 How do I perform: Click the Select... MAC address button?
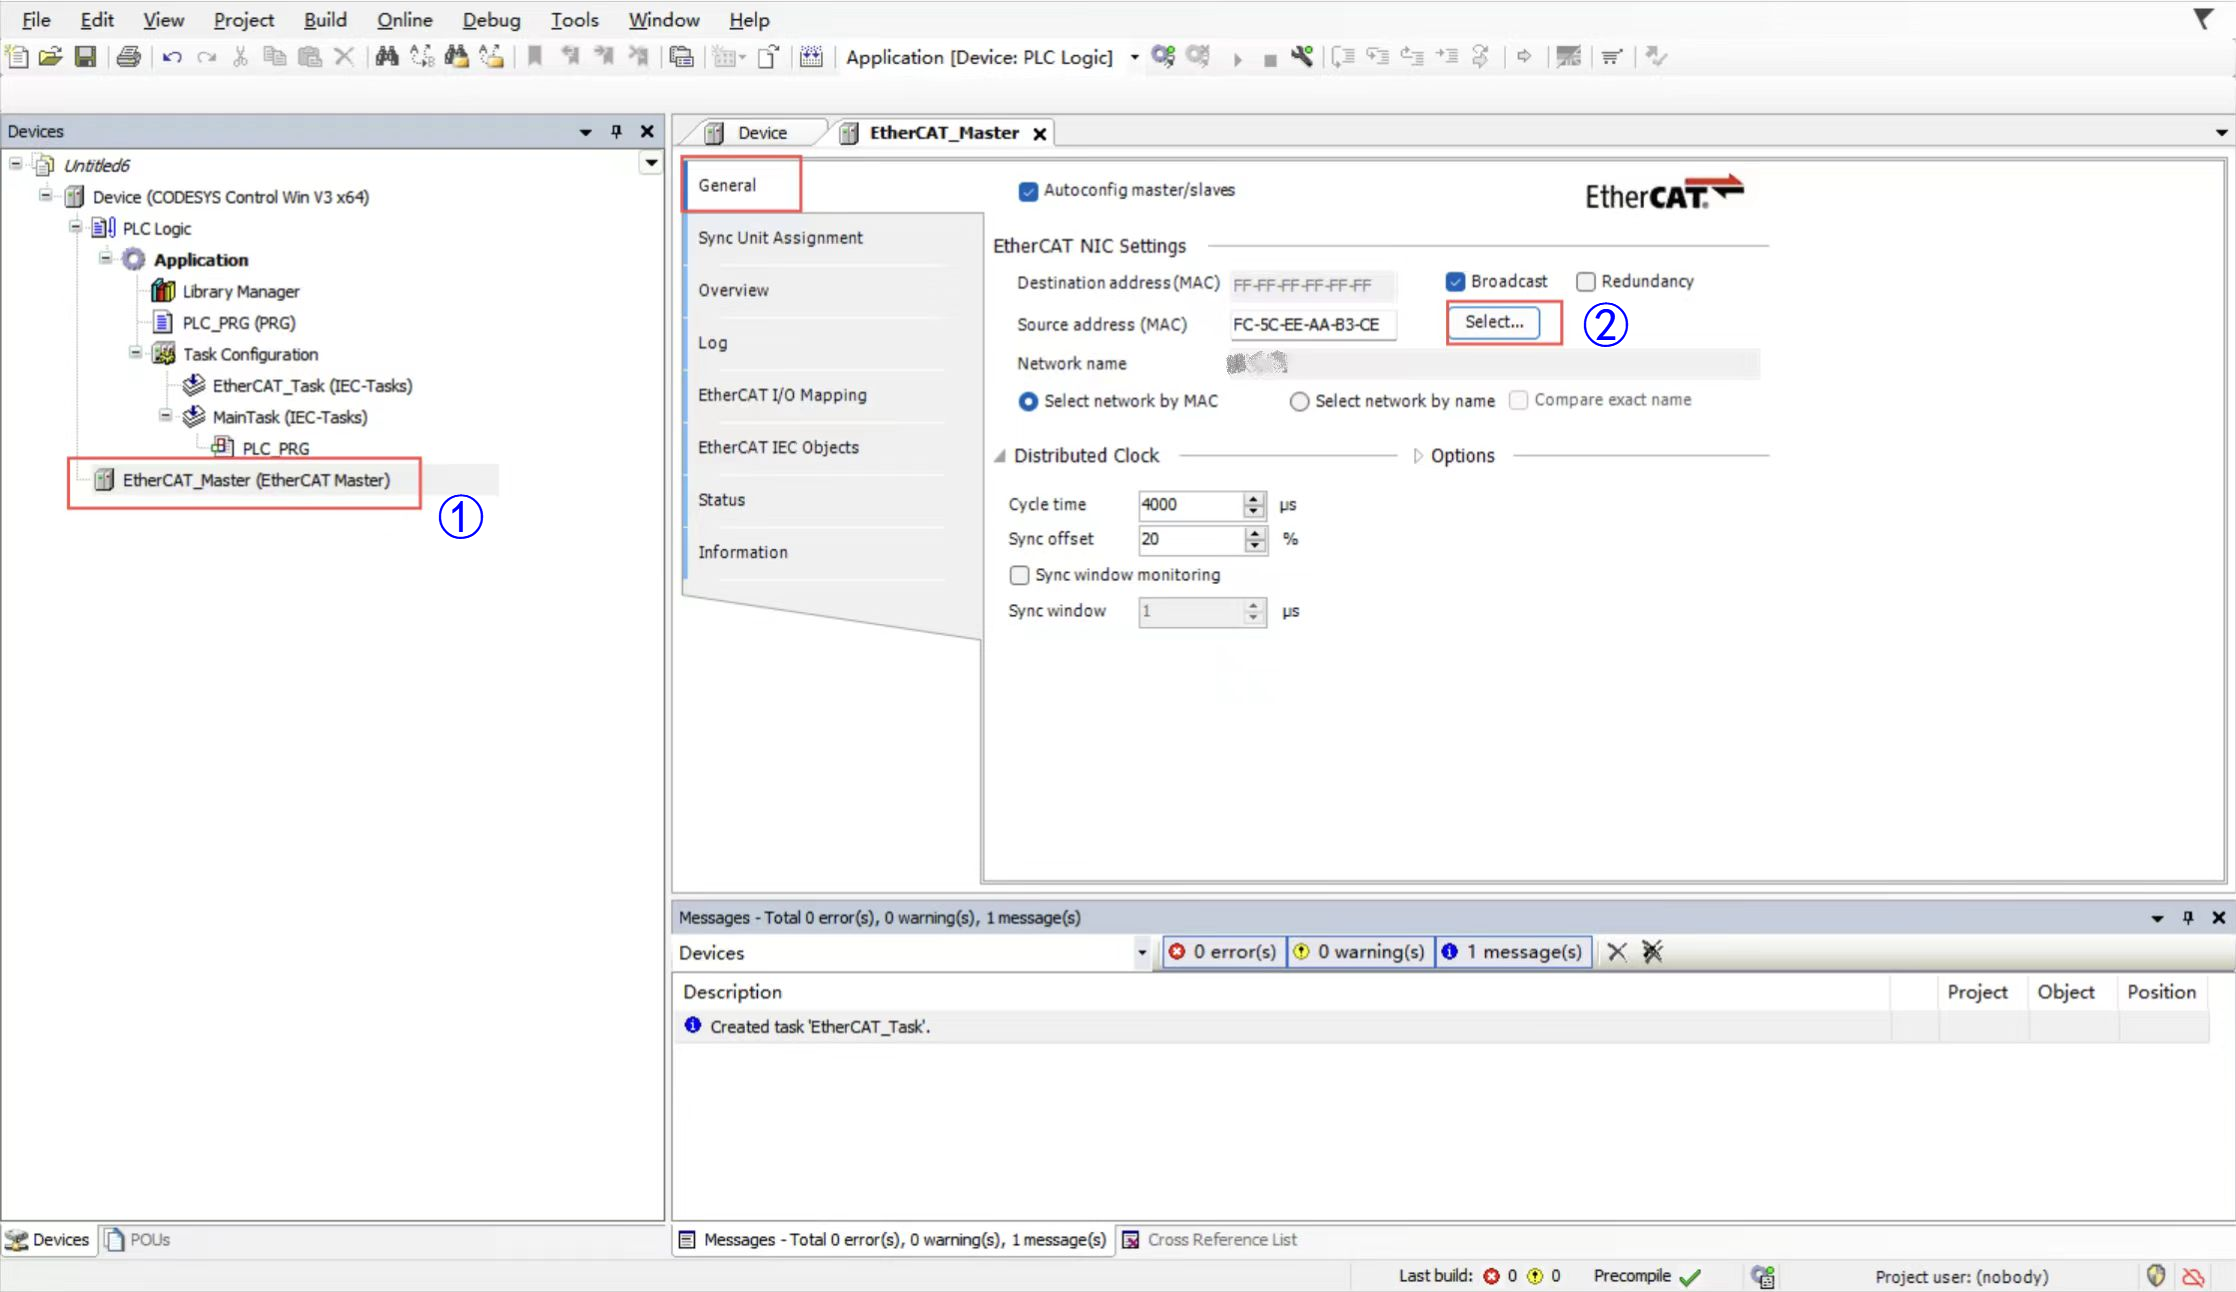[x=1494, y=322]
